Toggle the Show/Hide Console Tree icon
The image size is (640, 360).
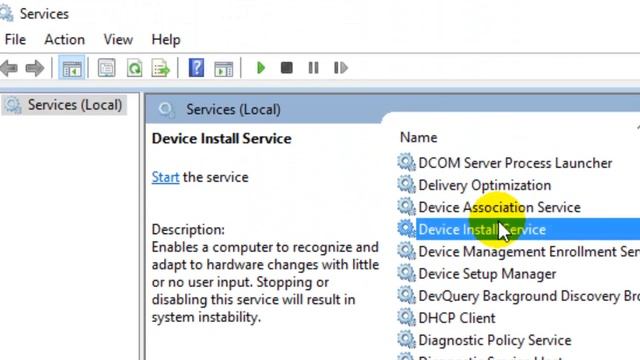tap(71, 68)
